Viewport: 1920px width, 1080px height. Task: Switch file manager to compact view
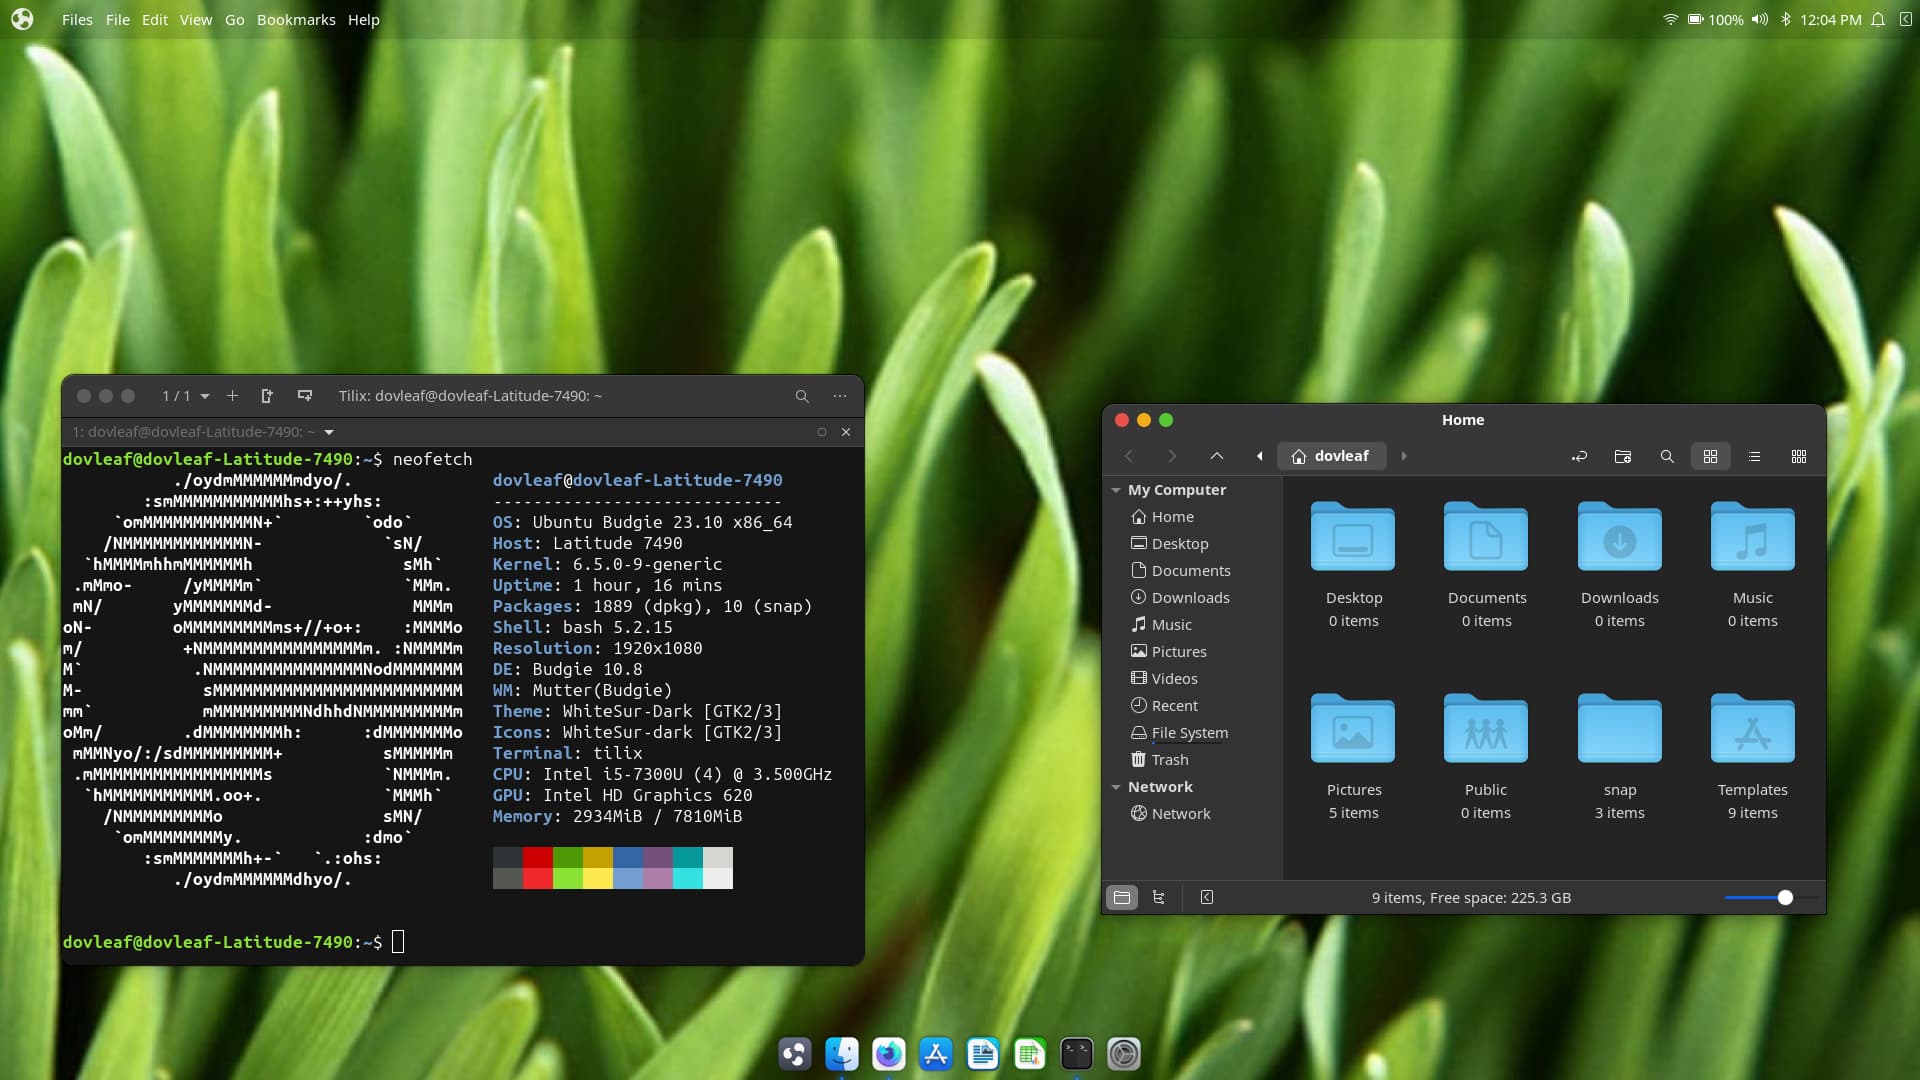(x=1799, y=456)
